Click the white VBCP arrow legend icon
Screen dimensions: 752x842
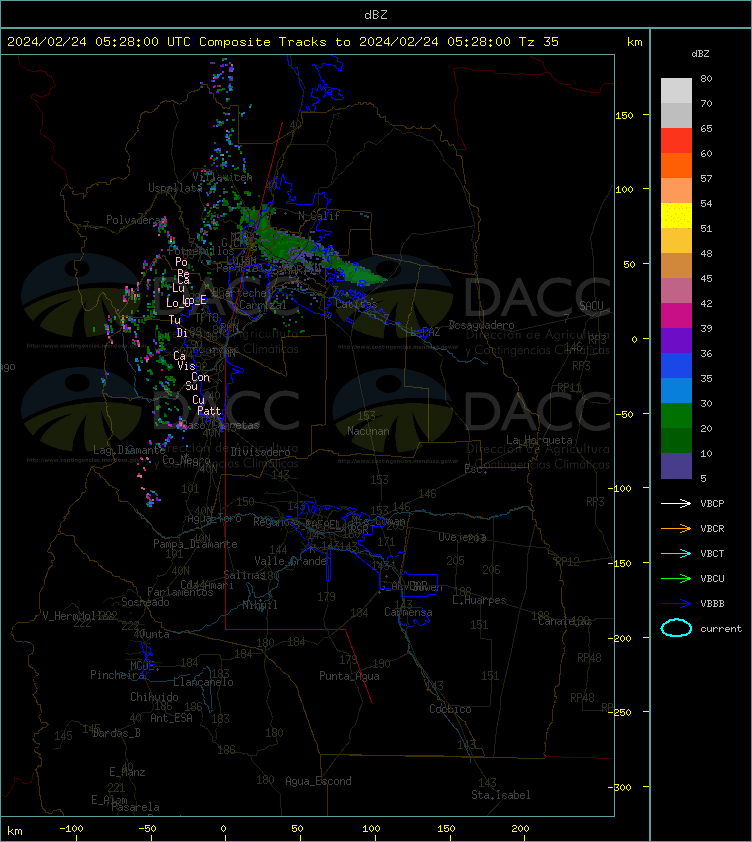pyautogui.click(x=676, y=503)
